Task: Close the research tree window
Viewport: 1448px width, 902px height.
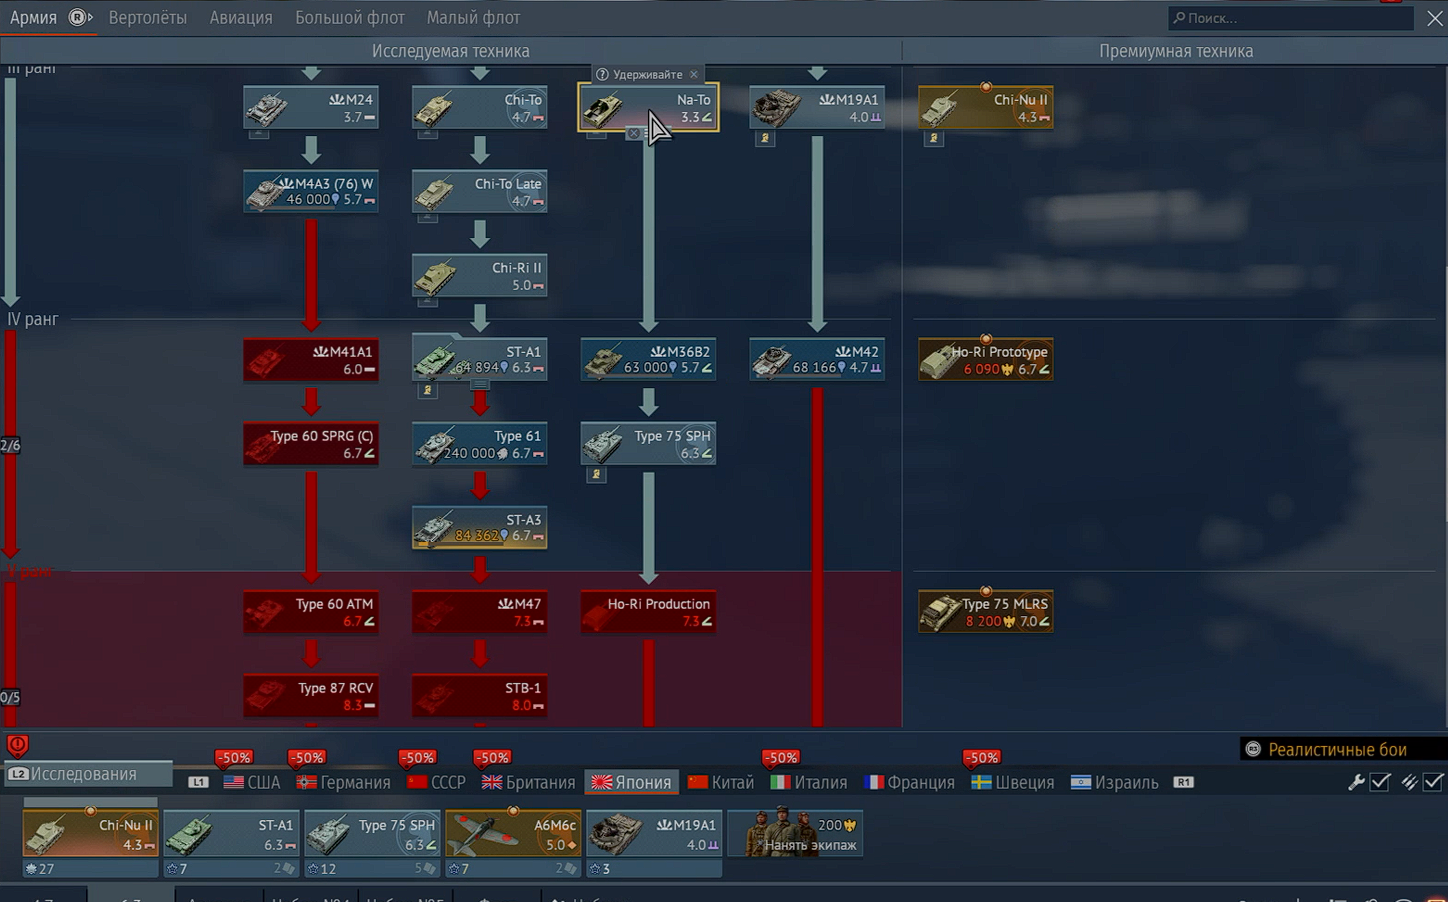Action: coord(1434,18)
